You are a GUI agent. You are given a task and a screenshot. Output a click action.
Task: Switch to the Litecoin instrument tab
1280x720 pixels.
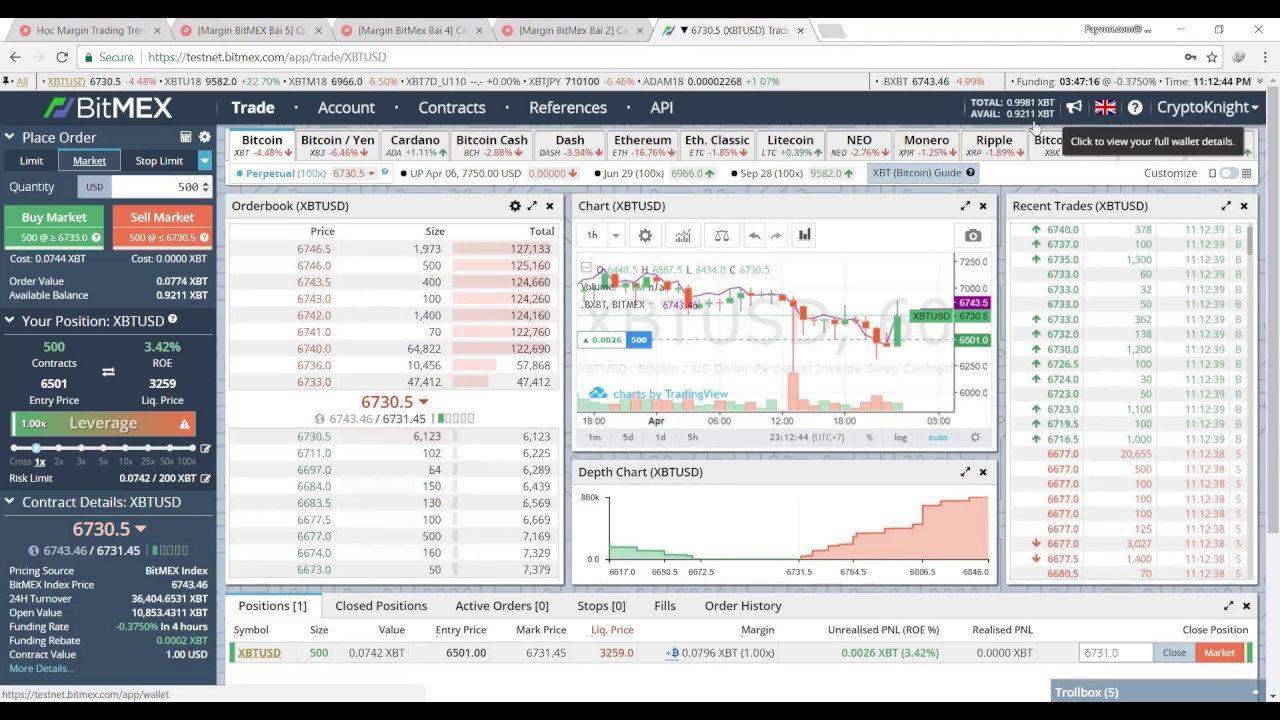[790, 145]
